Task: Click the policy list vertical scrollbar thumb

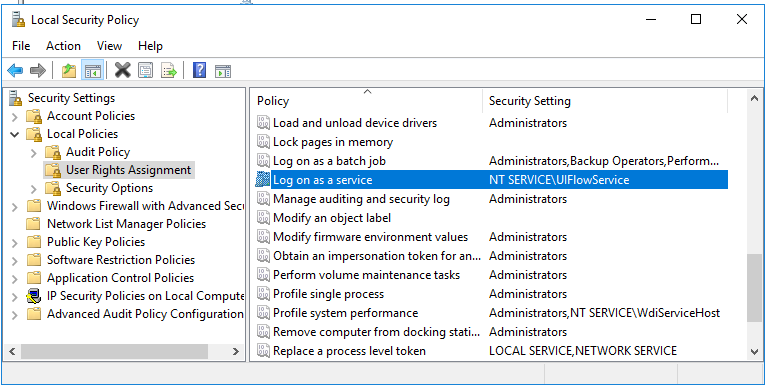Action: 753,288
